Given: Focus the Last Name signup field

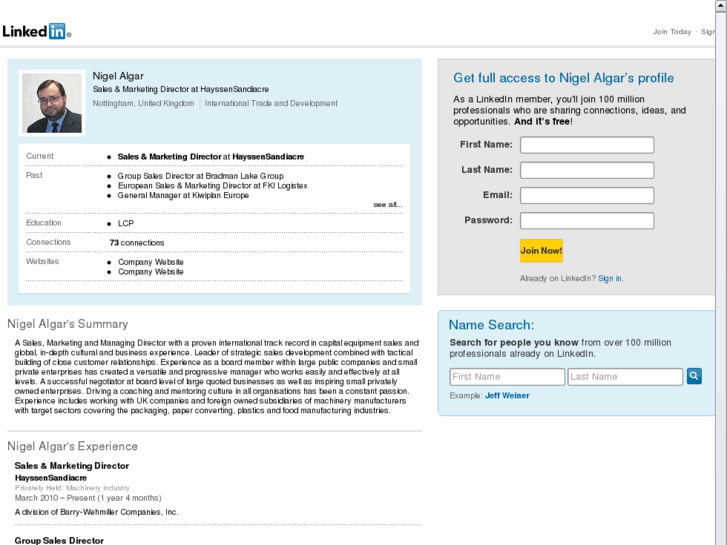Looking at the screenshot, I should pyautogui.click(x=587, y=170).
